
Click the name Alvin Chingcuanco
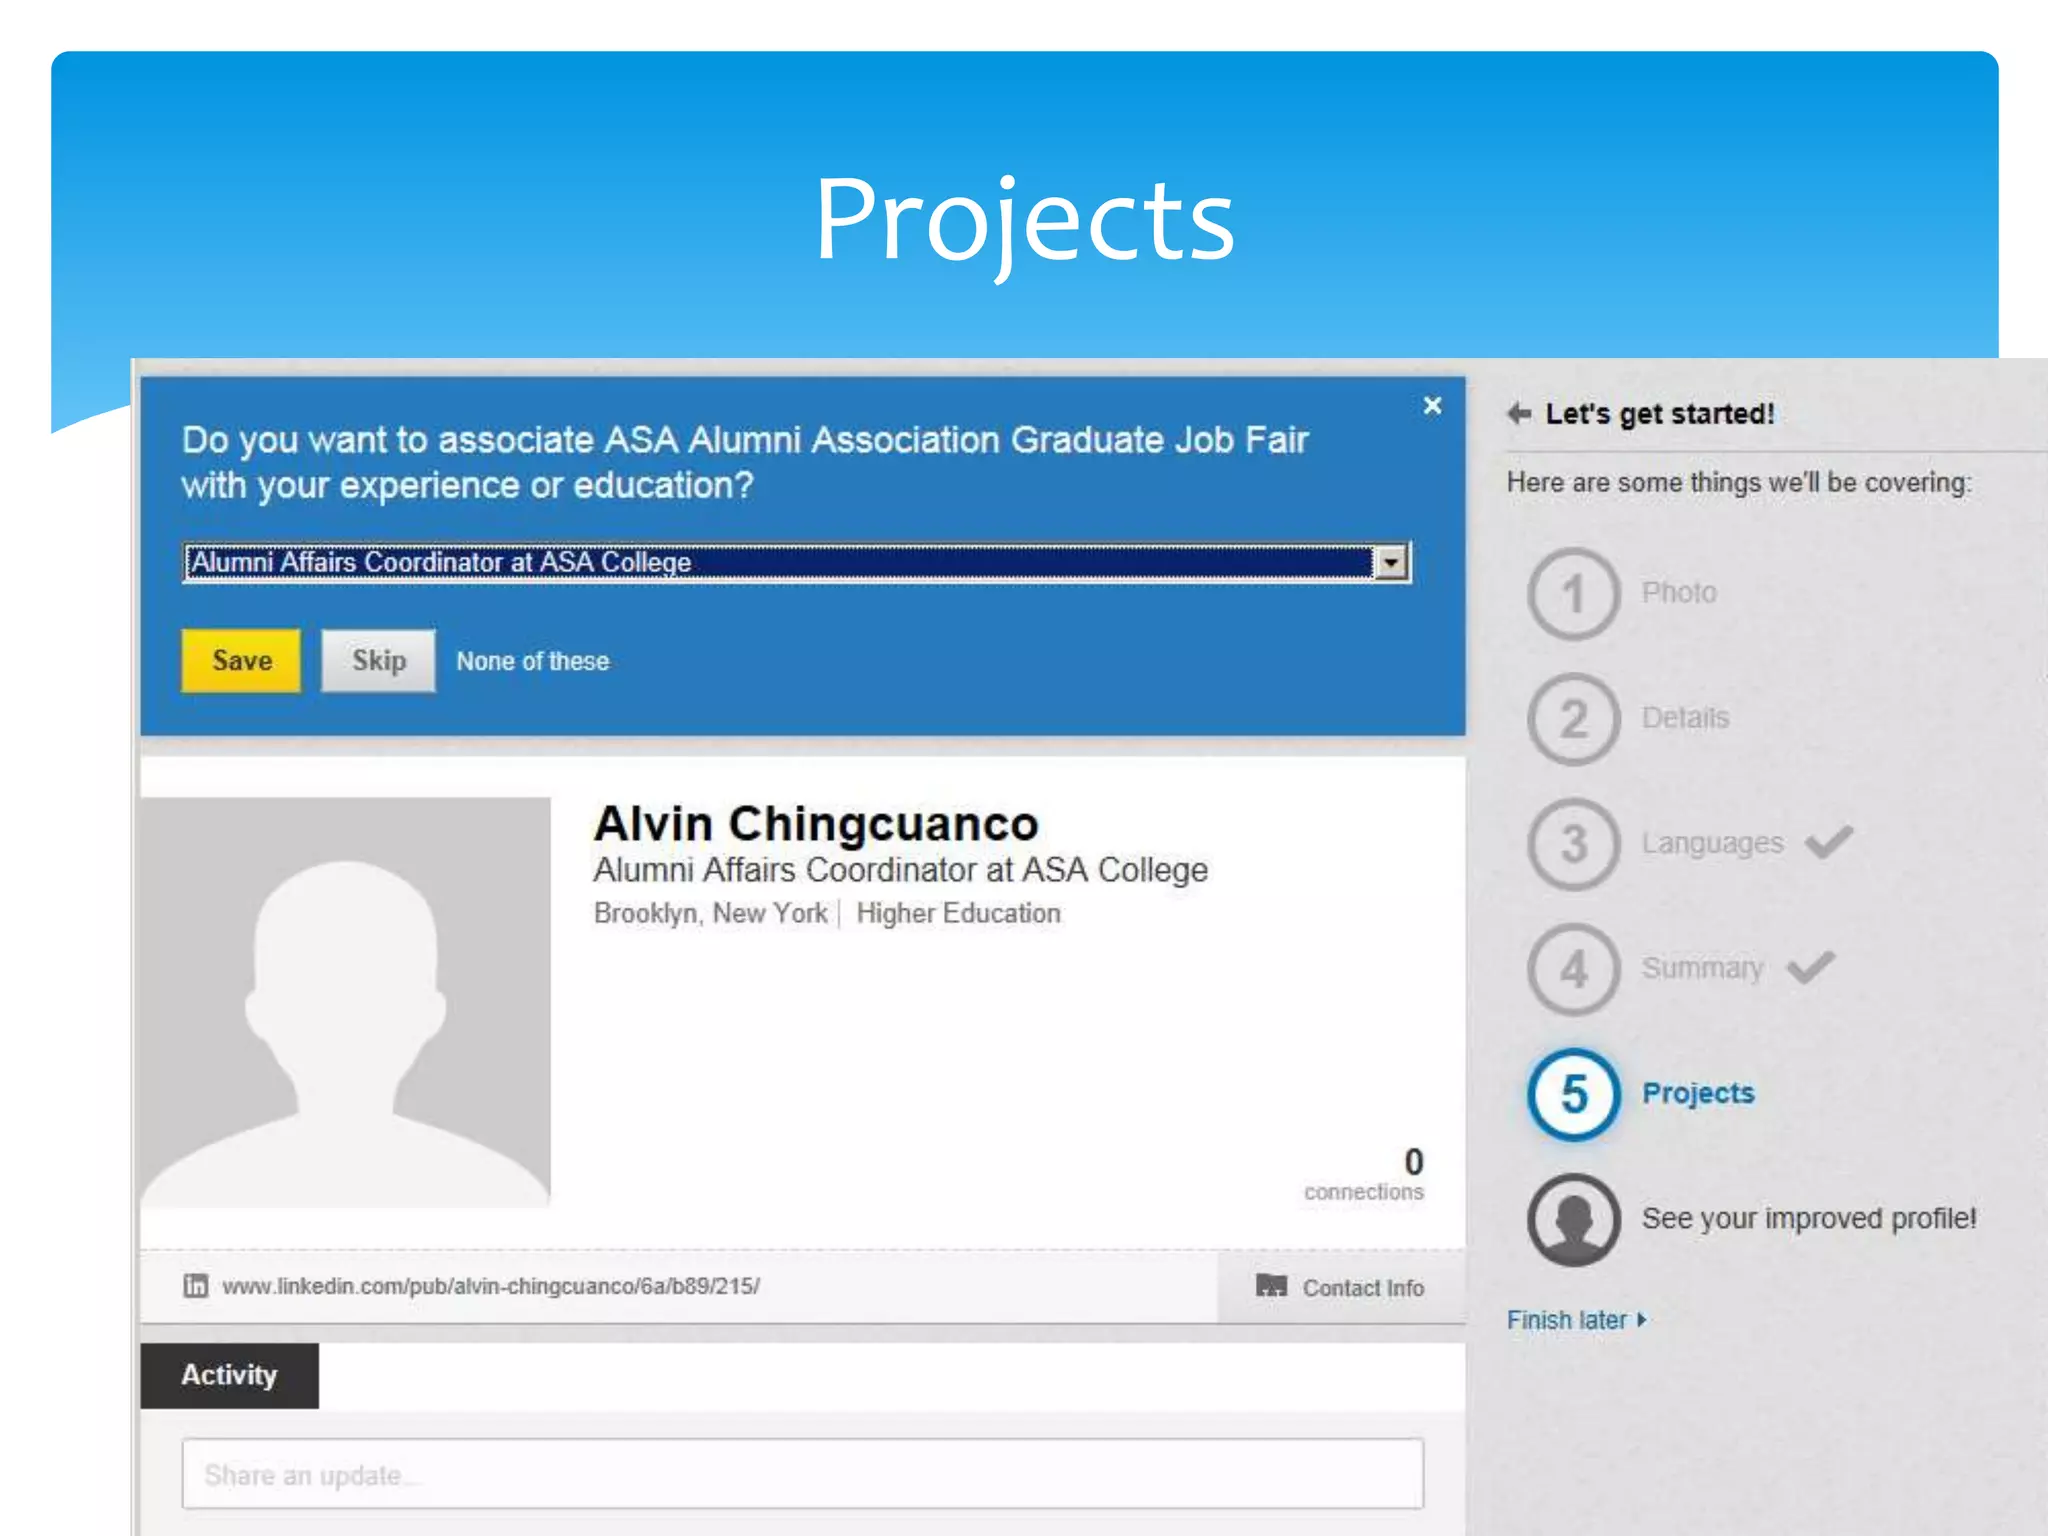(x=816, y=824)
